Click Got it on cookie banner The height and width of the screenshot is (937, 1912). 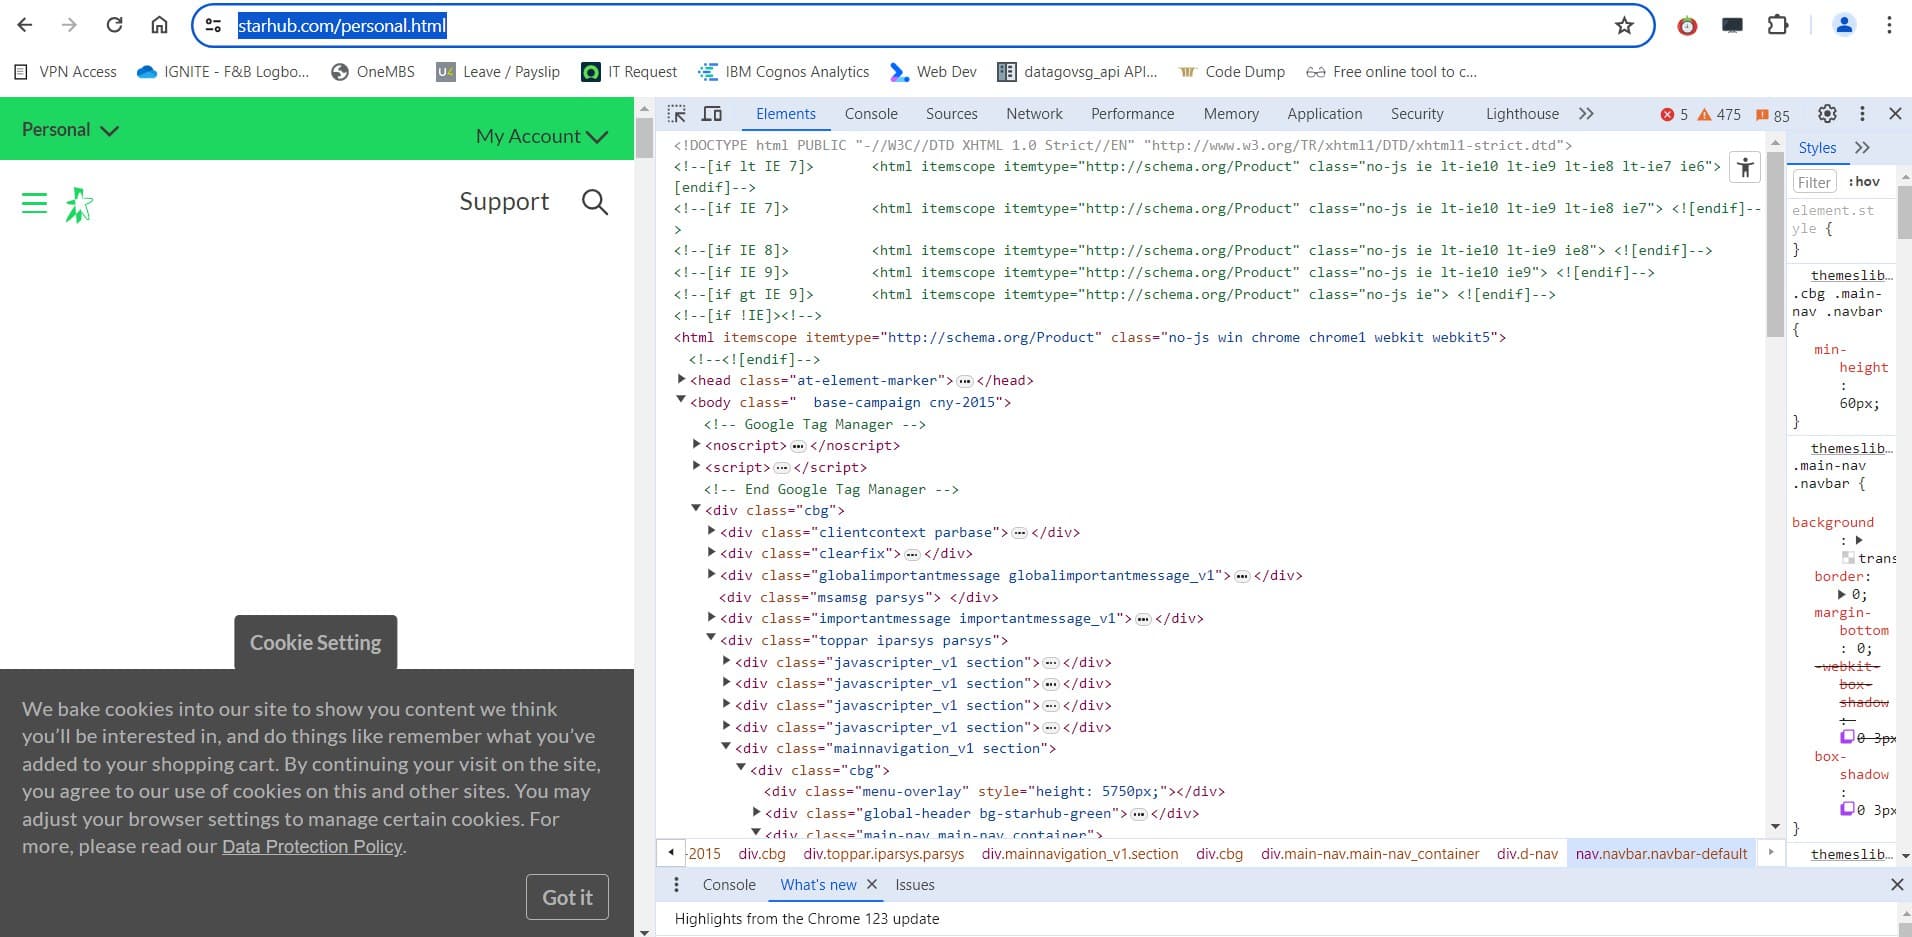click(567, 898)
